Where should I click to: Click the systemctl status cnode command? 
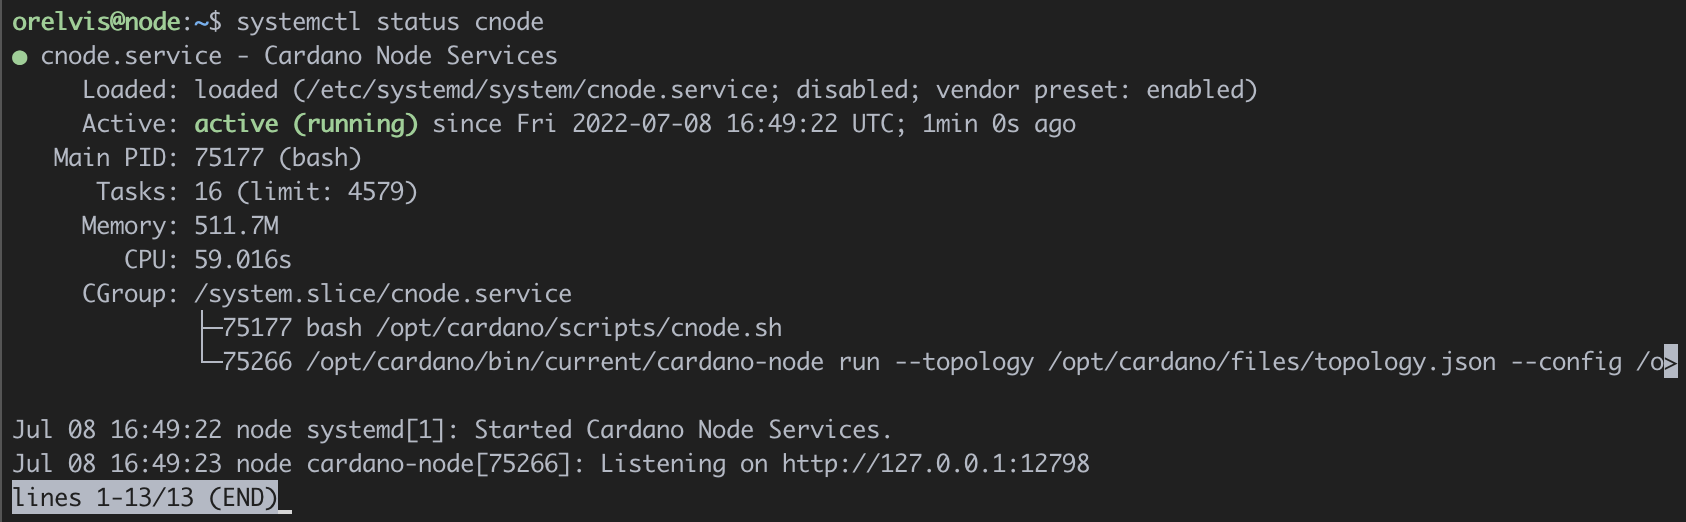tap(390, 22)
